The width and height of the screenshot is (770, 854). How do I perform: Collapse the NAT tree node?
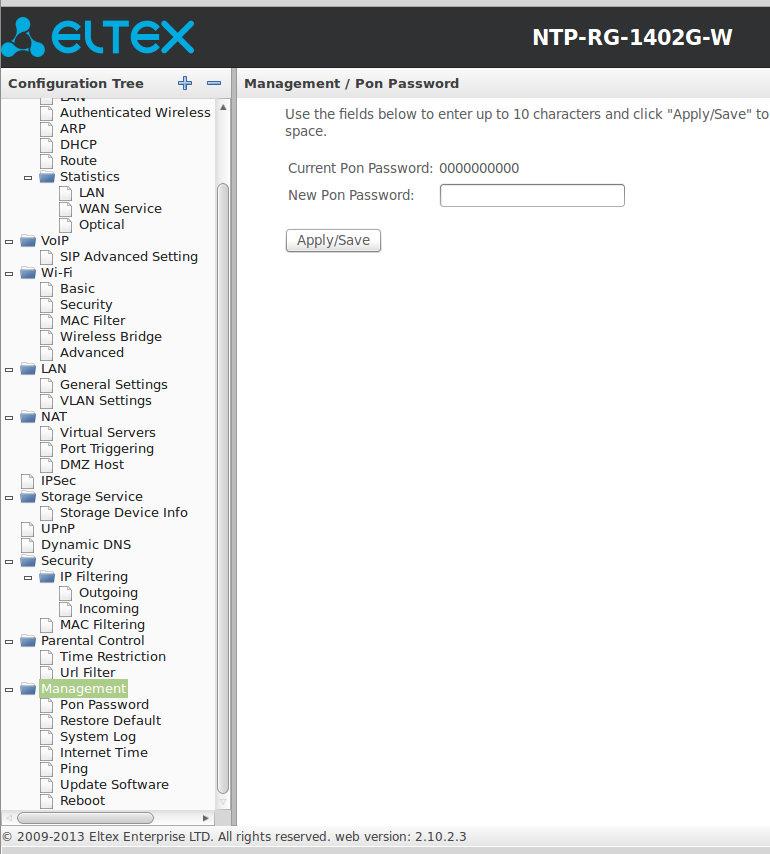tap(9, 418)
